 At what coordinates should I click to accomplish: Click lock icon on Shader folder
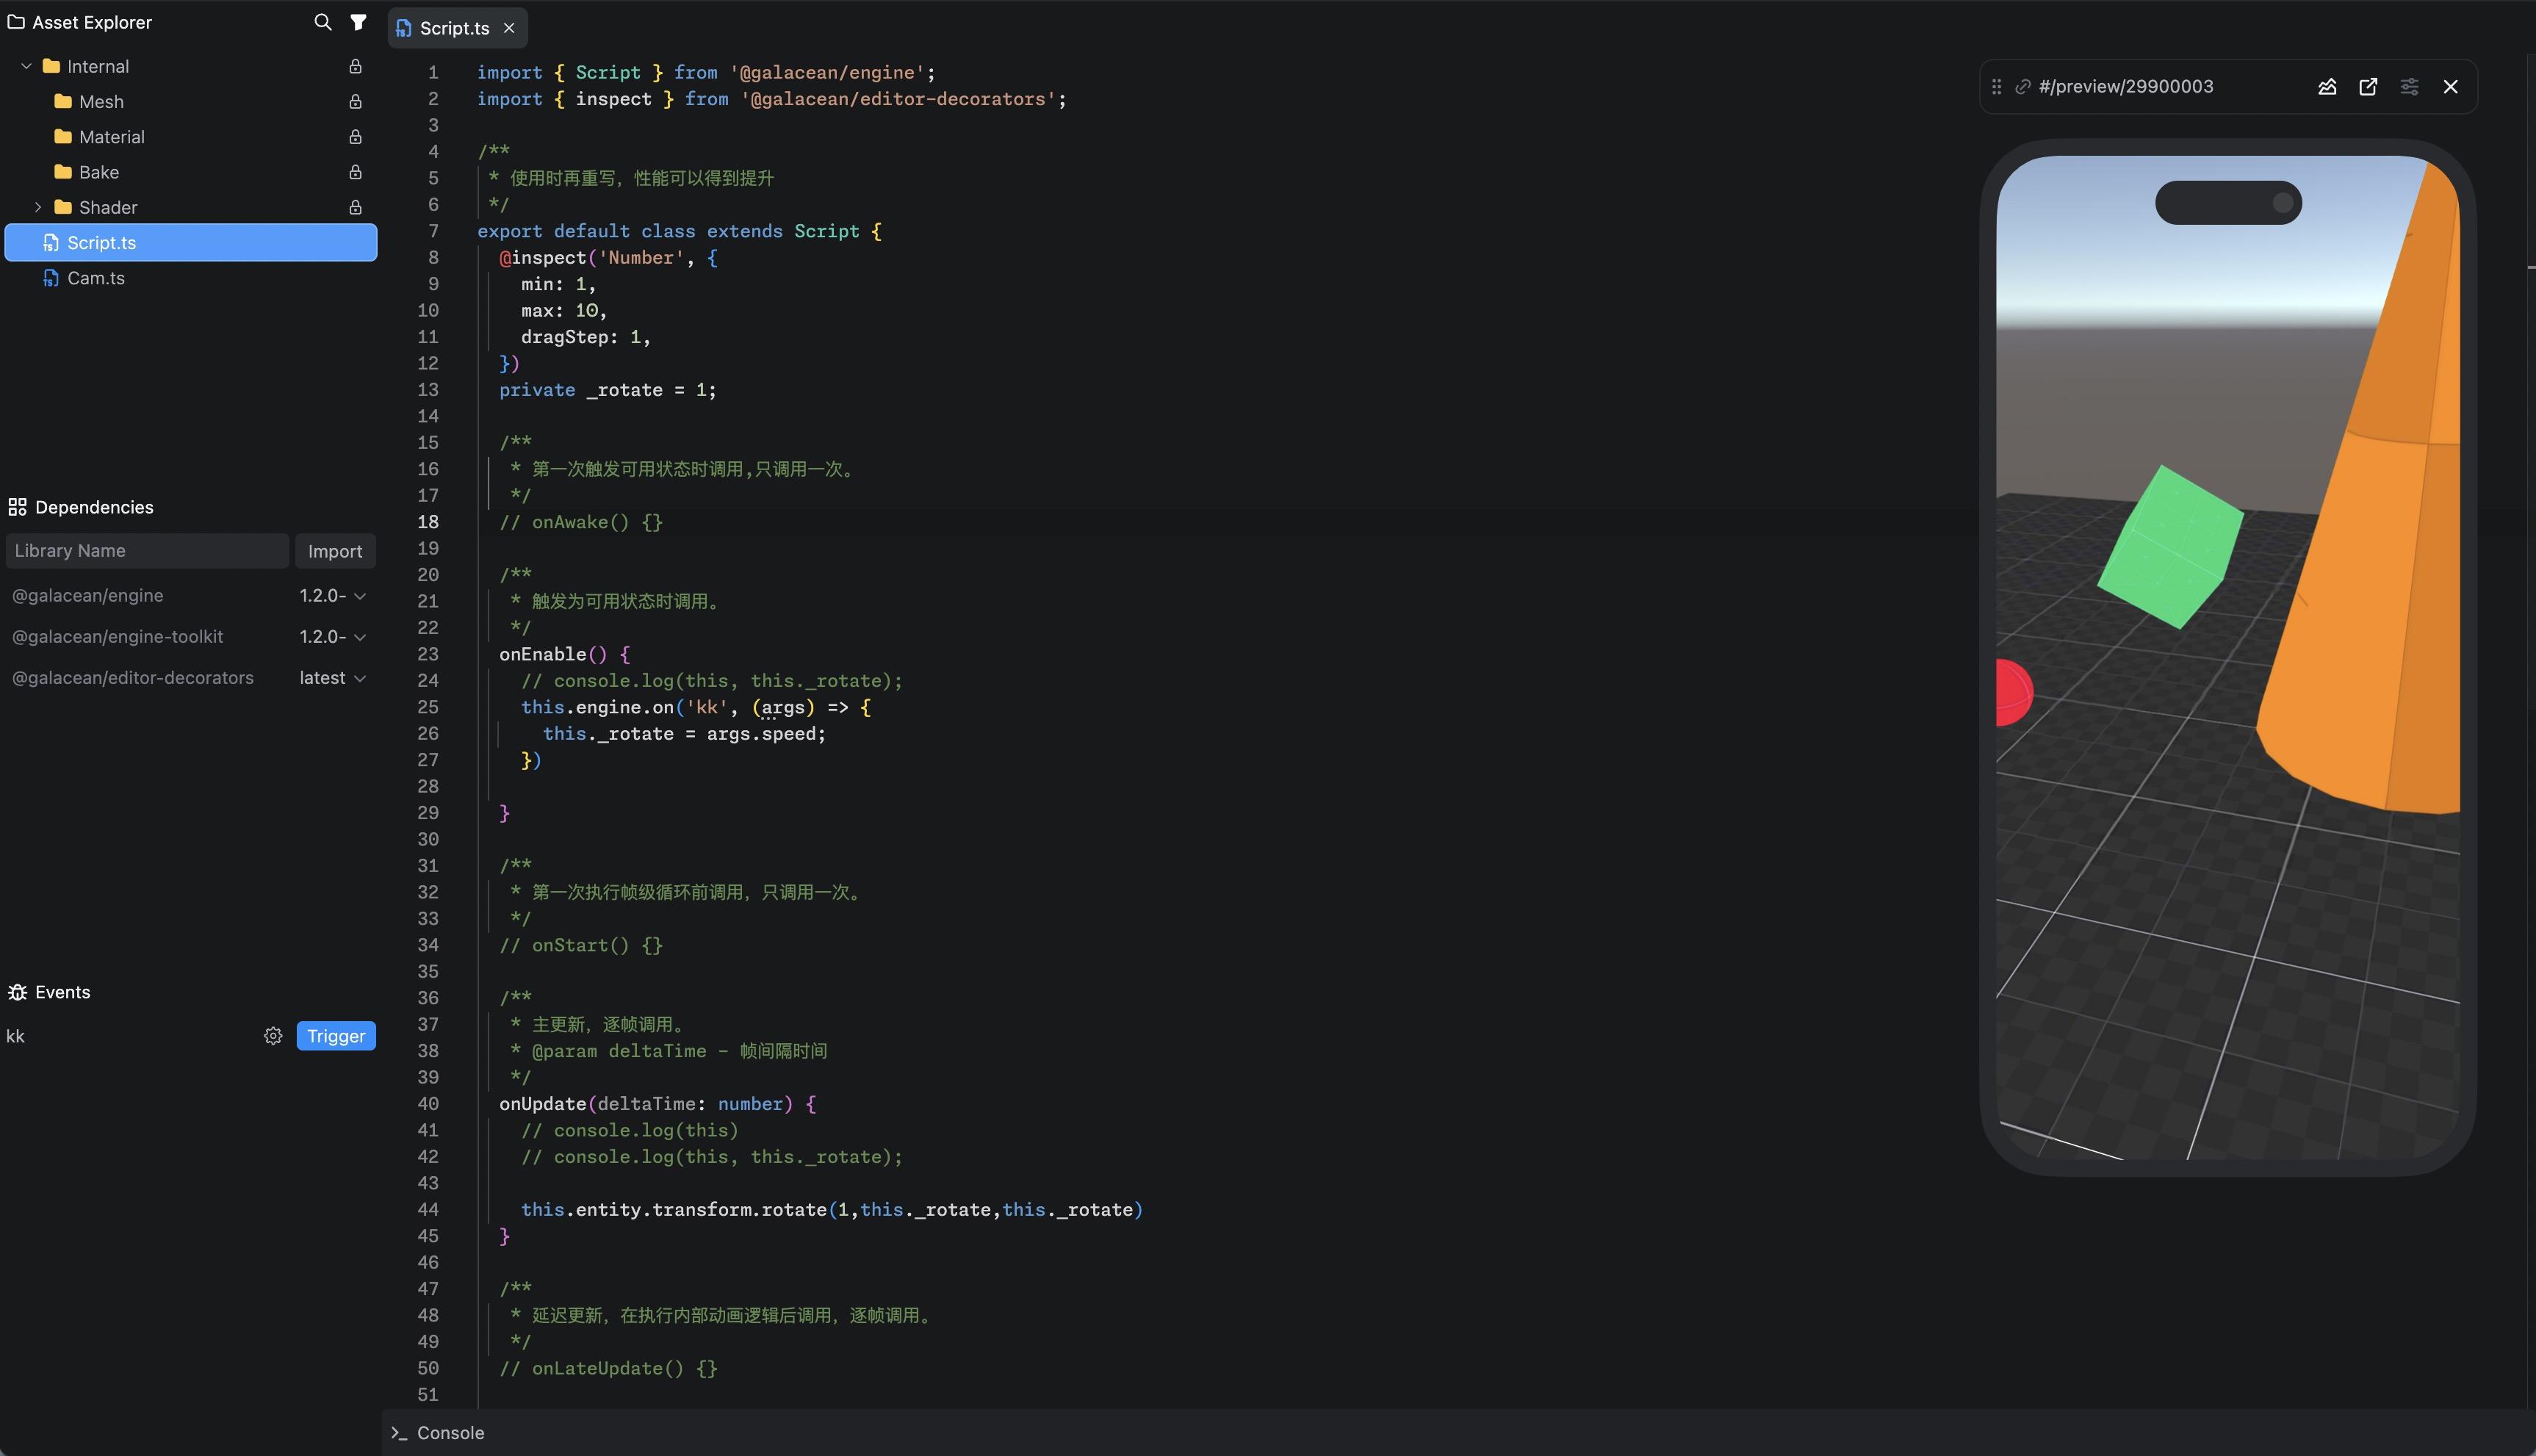click(x=355, y=208)
